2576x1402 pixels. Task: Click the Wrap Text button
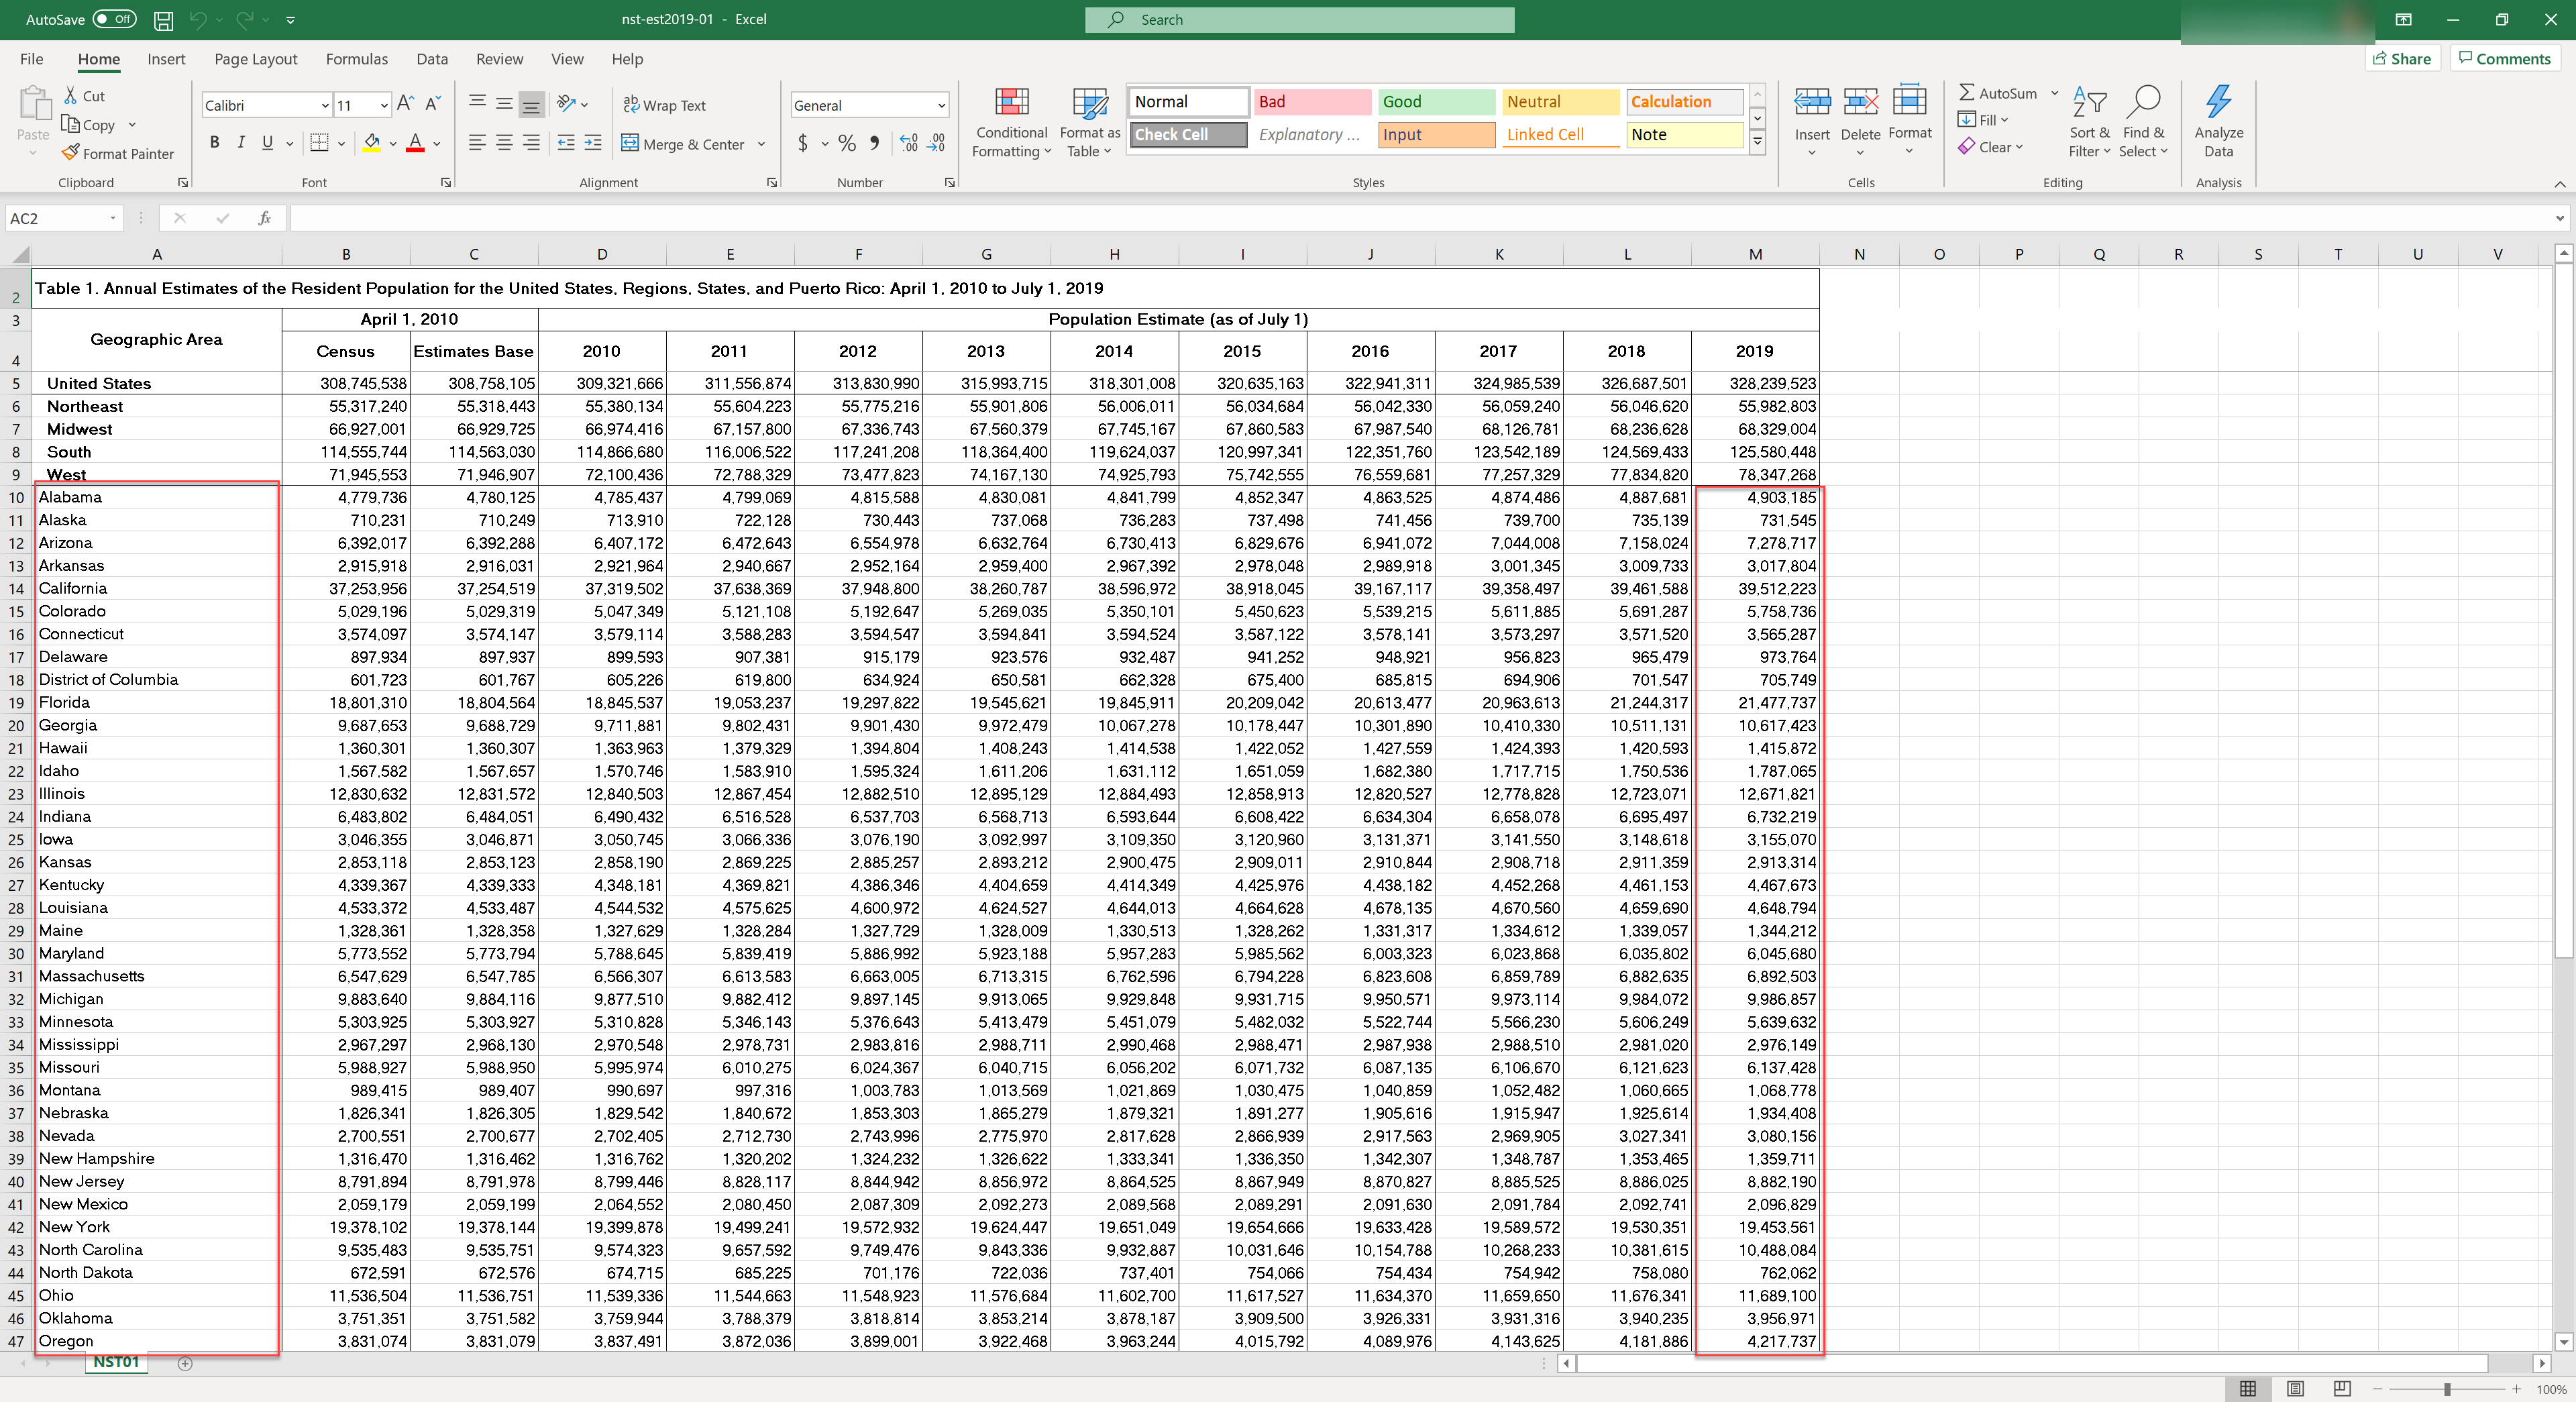tap(664, 105)
